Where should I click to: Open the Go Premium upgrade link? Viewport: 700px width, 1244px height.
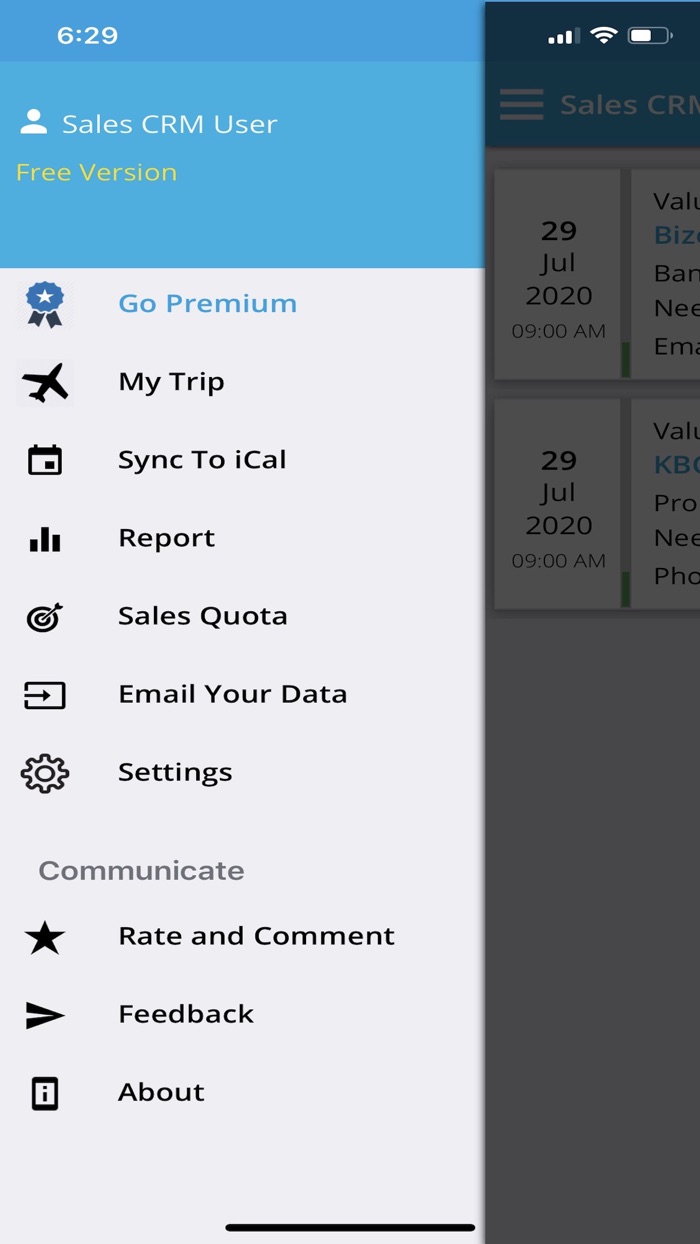207,304
